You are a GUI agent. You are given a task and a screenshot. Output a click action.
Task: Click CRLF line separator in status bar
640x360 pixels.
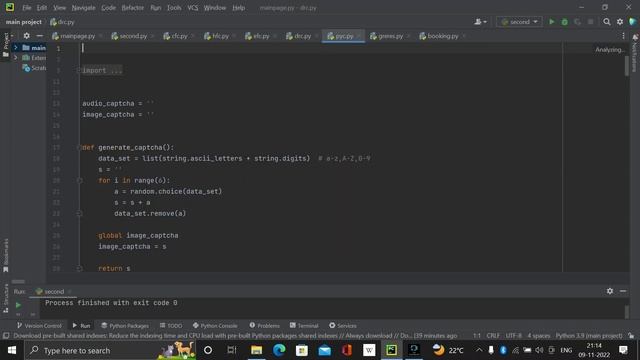tap(493, 336)
